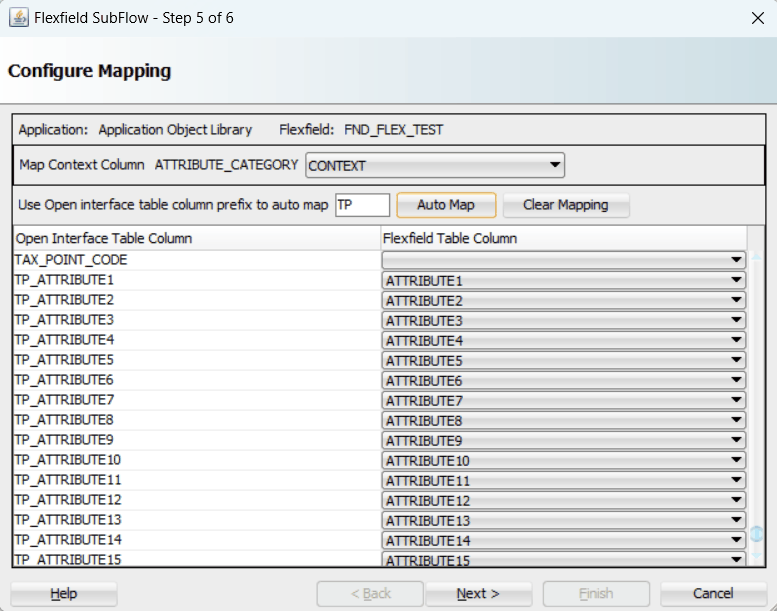Click the Open Interface Table Column header

pyautogui.click(x=196, y=239)
